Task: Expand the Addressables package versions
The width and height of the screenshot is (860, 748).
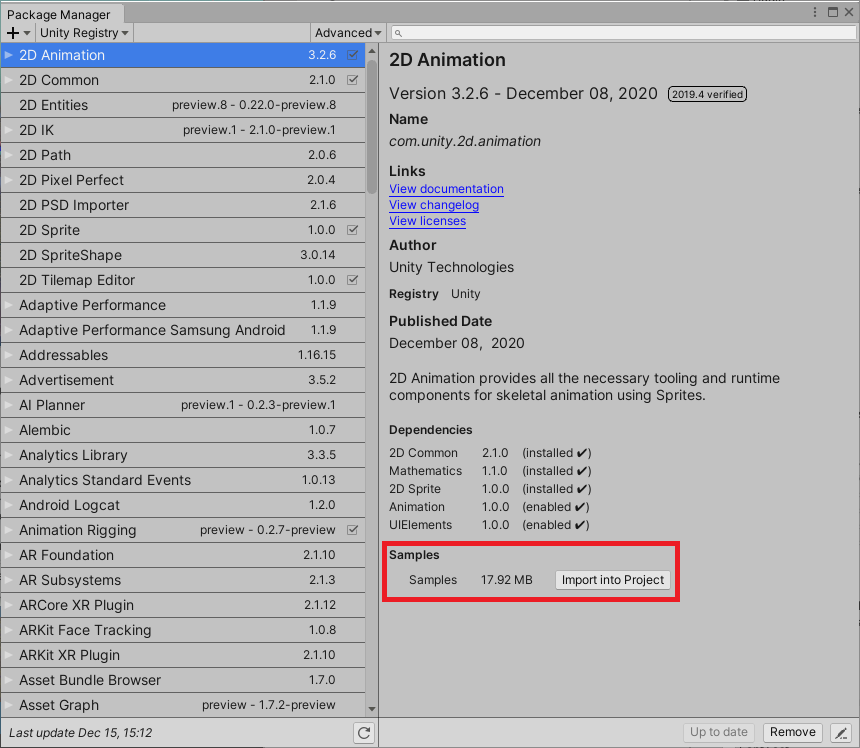Action: point(9,355)
